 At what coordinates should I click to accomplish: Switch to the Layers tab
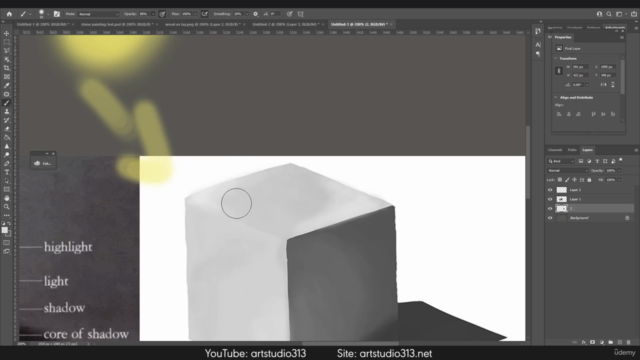tap(587, 150)
